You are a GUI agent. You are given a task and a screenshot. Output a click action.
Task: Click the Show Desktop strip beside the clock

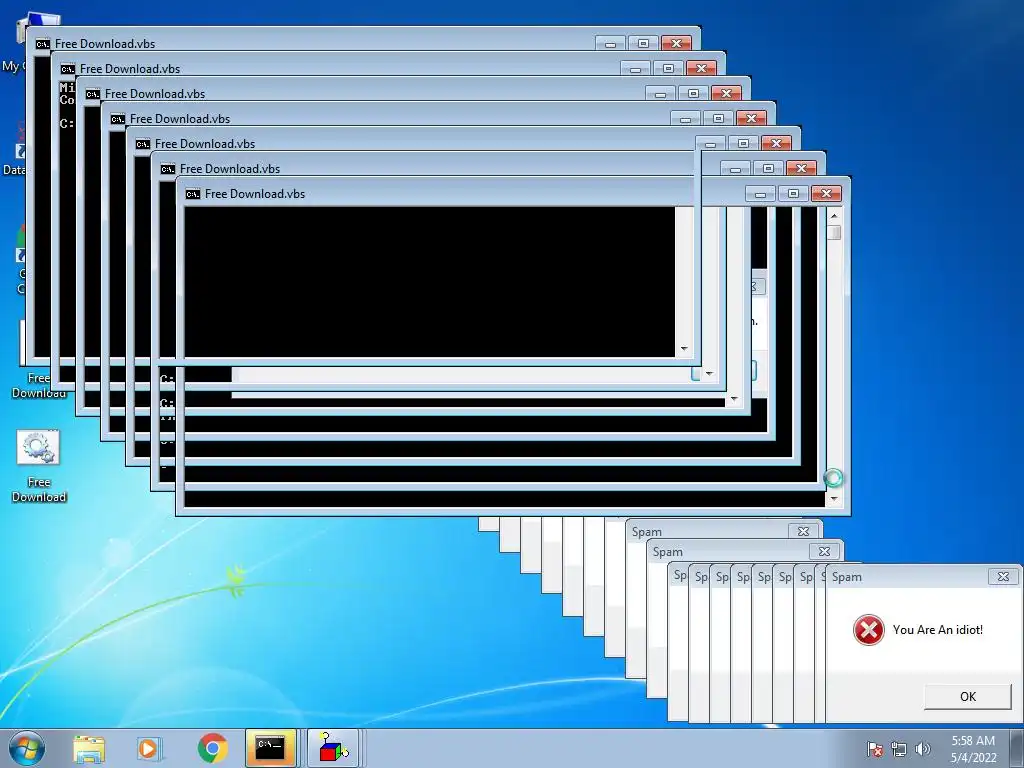(x=1017, y=749)
